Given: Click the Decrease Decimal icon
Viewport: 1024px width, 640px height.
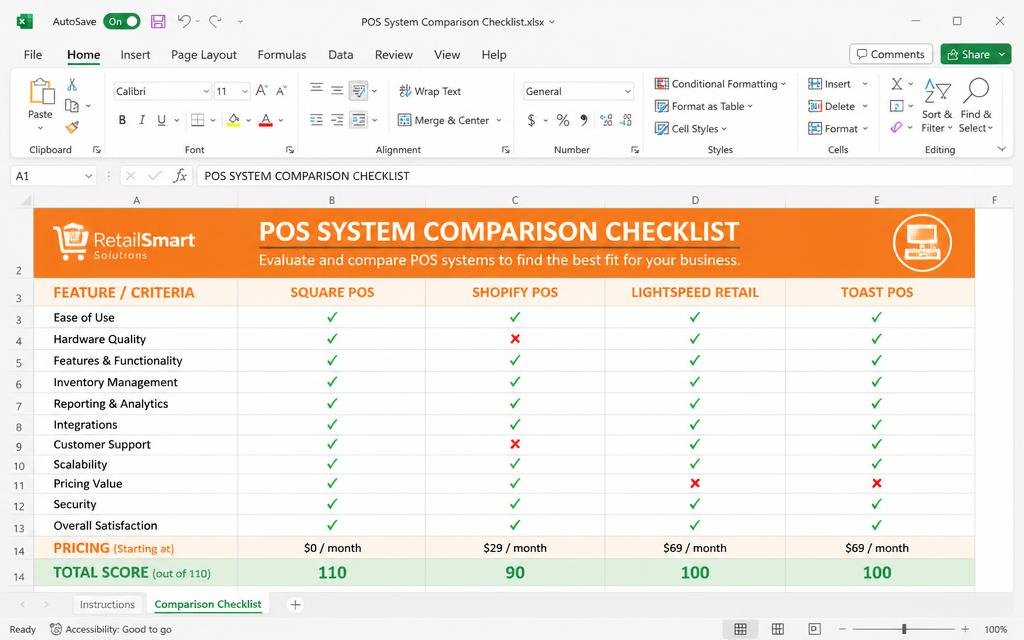Looking at the screenshot, I should 626,120.
